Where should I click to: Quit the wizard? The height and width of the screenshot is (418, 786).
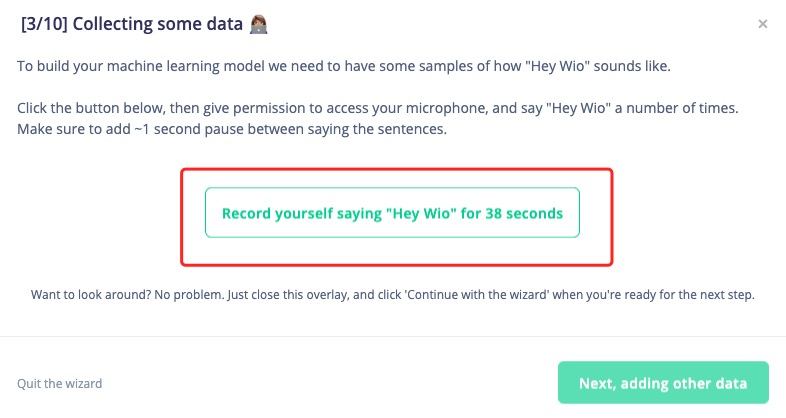coord(59,383)
